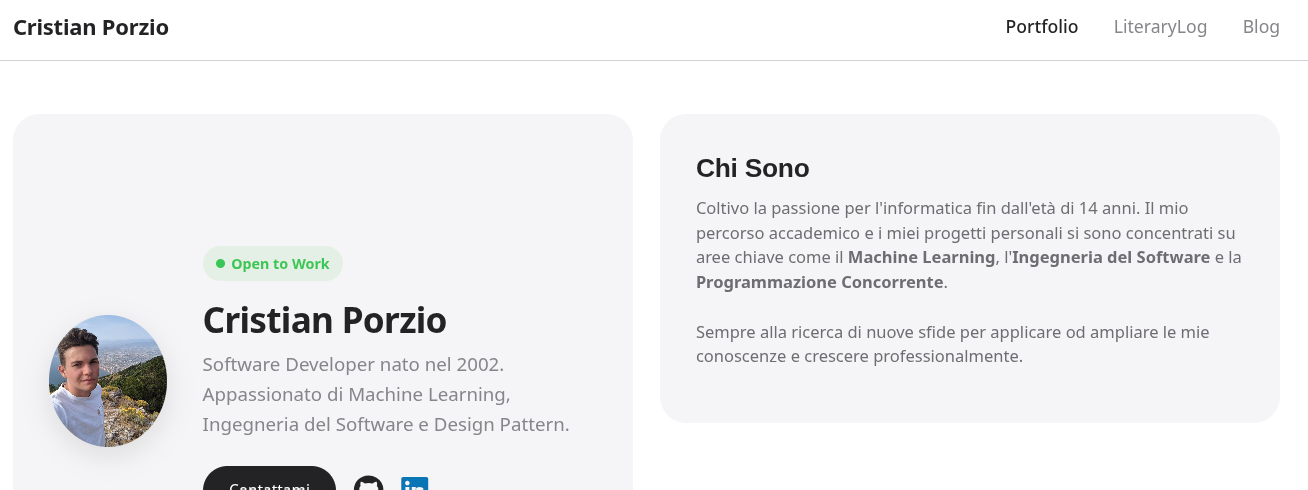
Task: Click Cristian's round profile photo
Action: [x=108, y=381]
